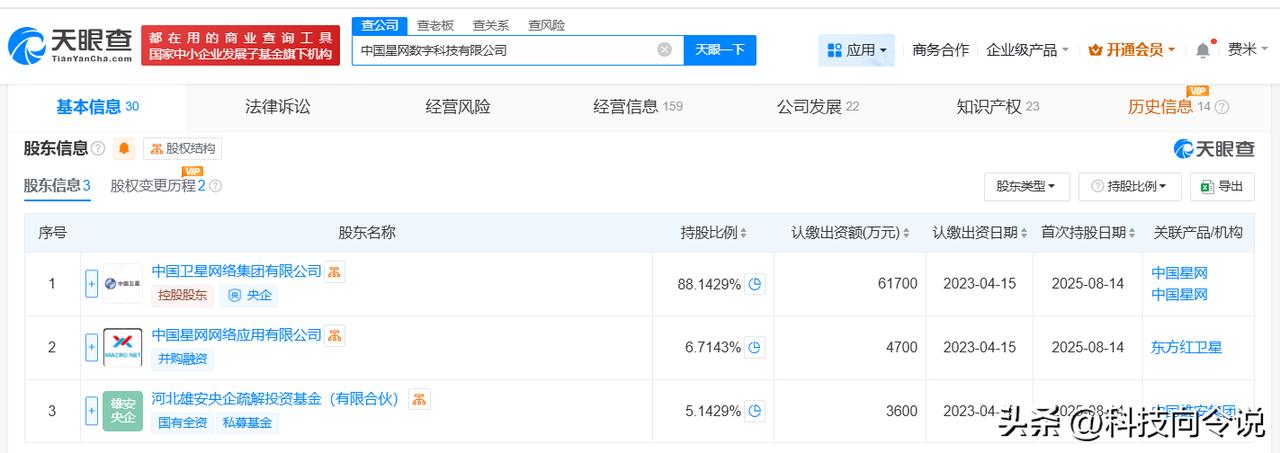This screenshot has width=1280, height=453.
Task: Open the 费米 user account dropdown
Action: click(1248, 49)
